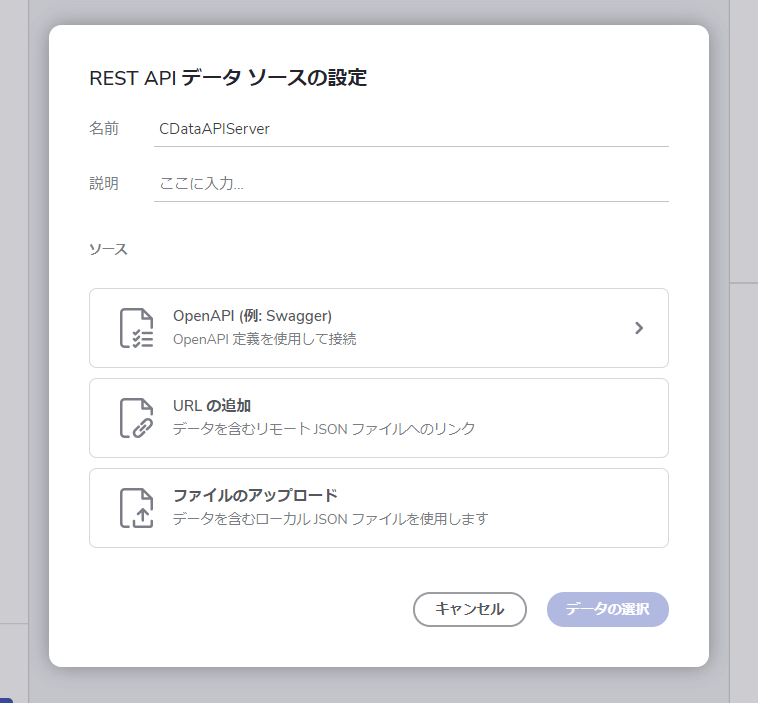758x703 pixels.
Task: Click the ソース section label
Action: click(108, 249)
